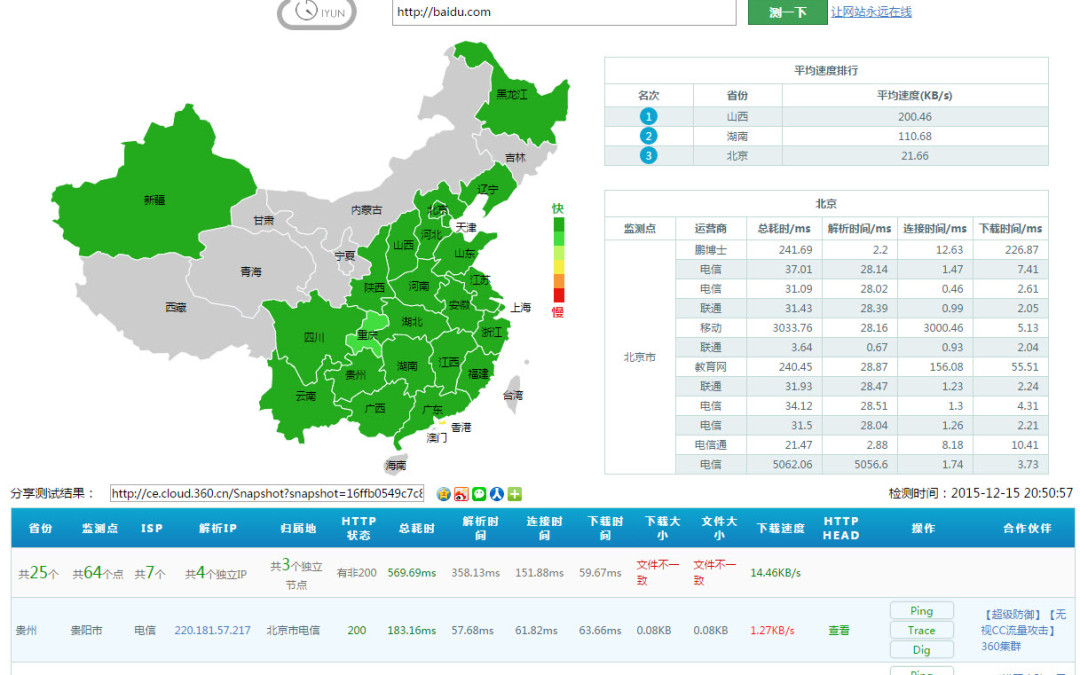Click the green 测一下 test button
This screenshot has height=675, width=1080.
point(787,12)
